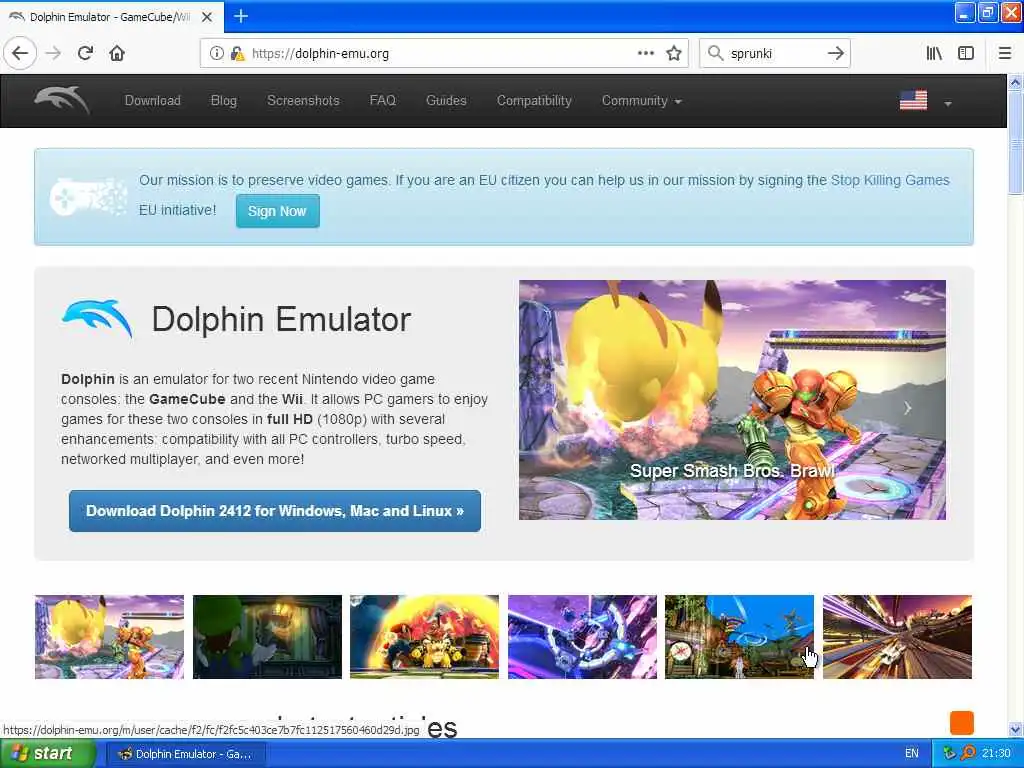The height and width of the screenshot is (768, 1024).
Task: Open page actions three-dot menu
Action: pyautogui.click(x=646, y=53)
